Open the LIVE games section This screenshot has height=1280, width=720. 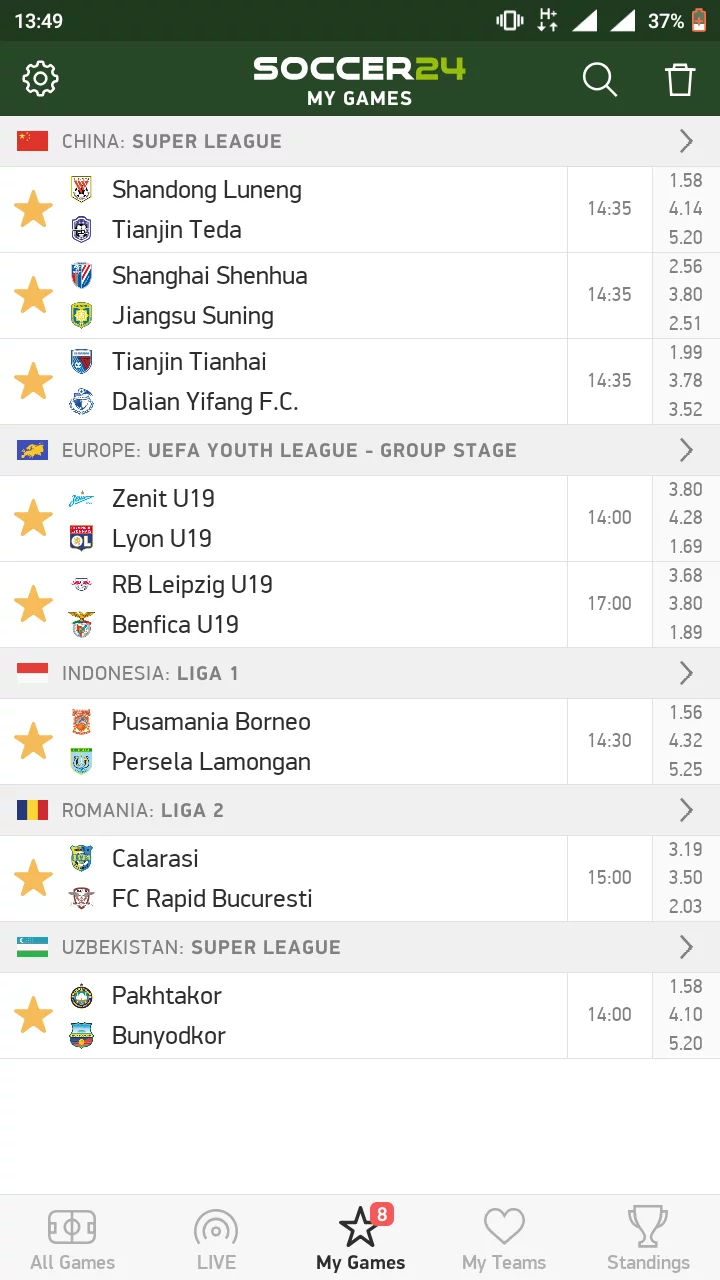[216, 1240]
